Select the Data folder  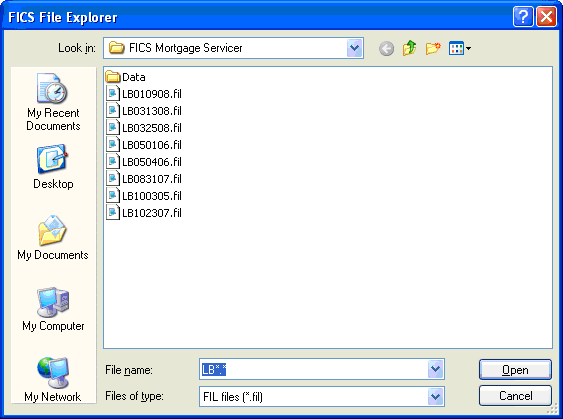click(x=126, y=77)
